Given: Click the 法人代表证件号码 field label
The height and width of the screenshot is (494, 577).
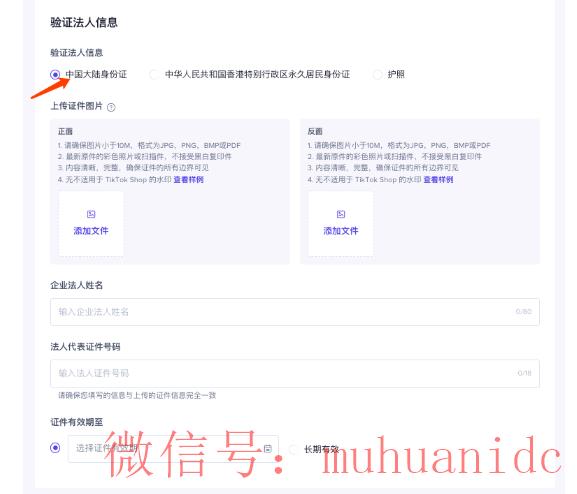Looking at the screenshot, I should coord(85,347).
